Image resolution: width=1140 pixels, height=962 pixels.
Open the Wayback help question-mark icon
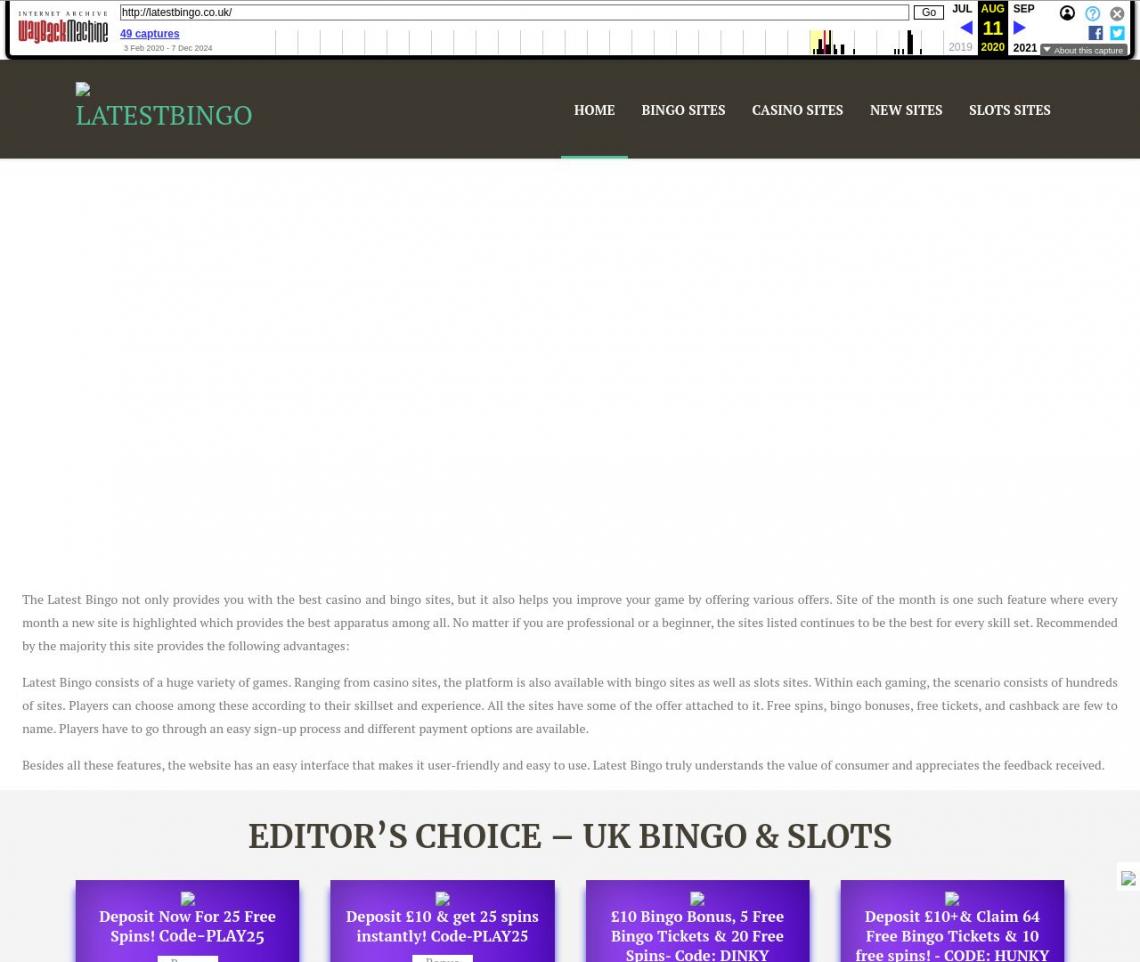1093,13
